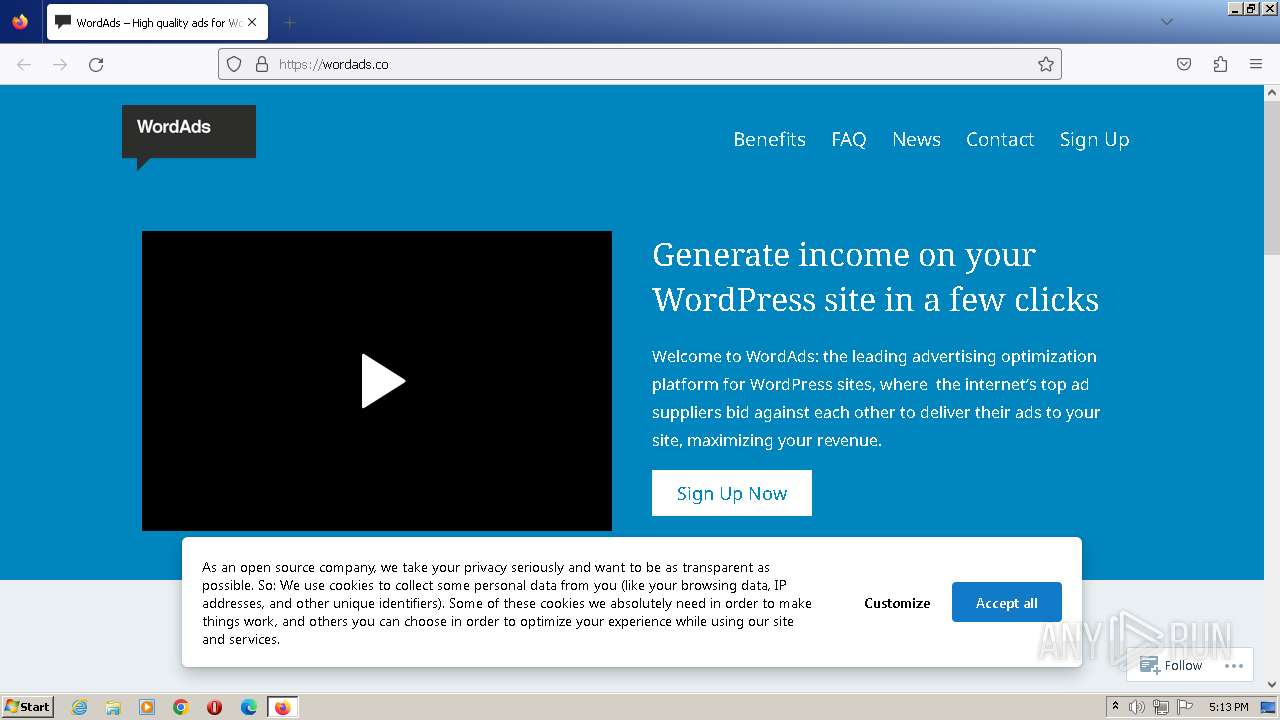Launch Microsoft Edge from the taskbar
Screen dimensions: 1280x720
click(249, 707)
